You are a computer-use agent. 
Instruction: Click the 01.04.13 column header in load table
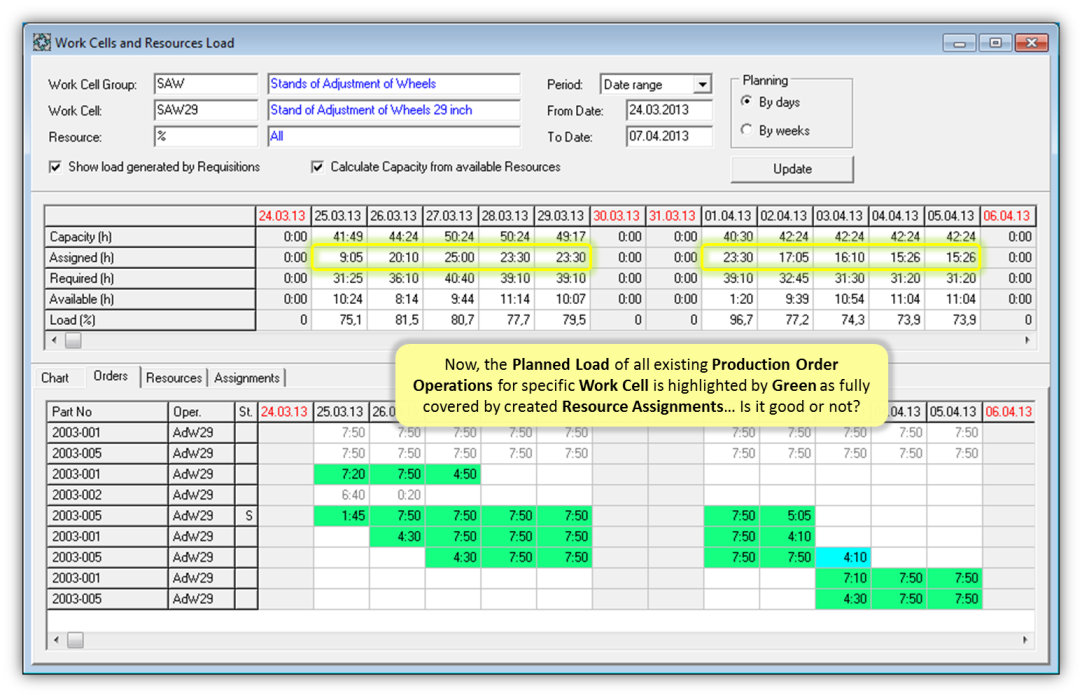point(728,216)
